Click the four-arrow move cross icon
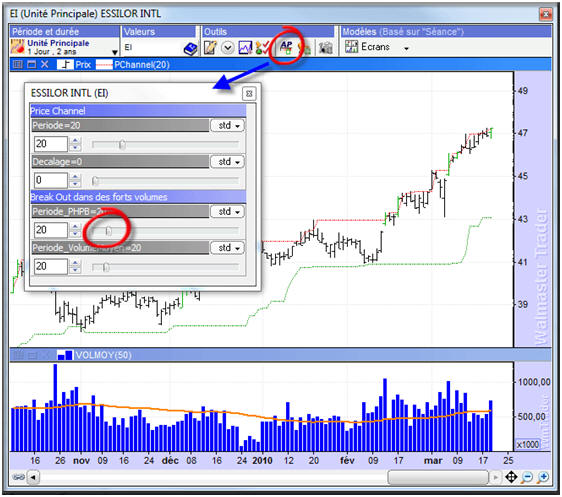The width and height of the screenshot is (562, 497). [511, 477]
